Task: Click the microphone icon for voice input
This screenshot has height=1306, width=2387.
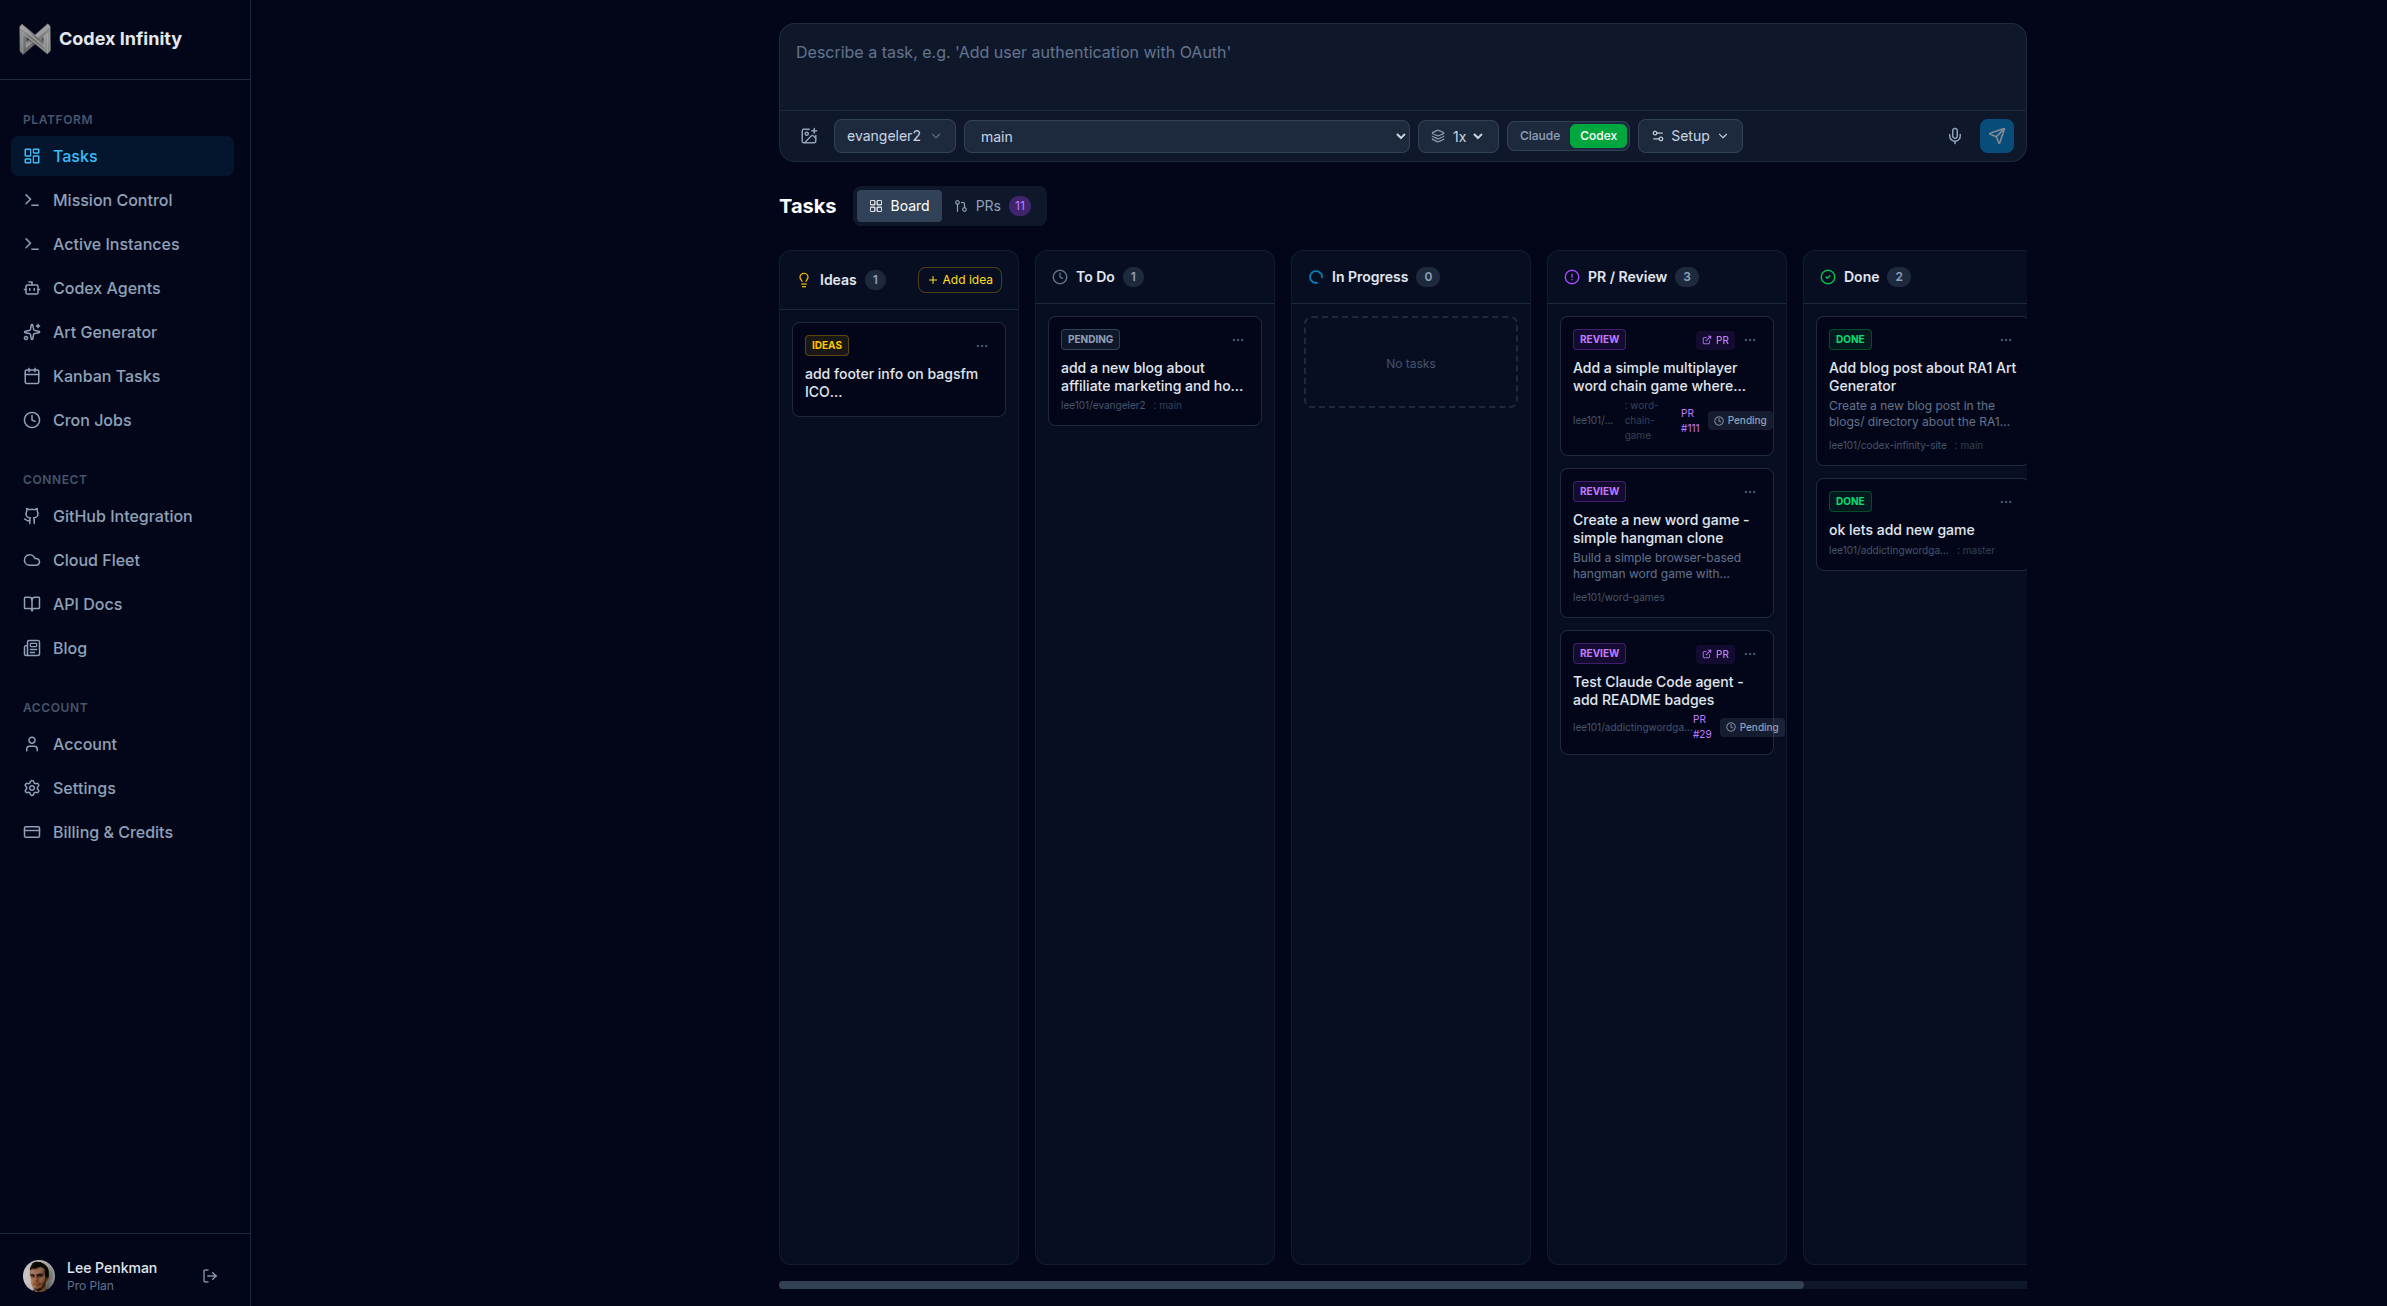Action: coord(1954,136)
